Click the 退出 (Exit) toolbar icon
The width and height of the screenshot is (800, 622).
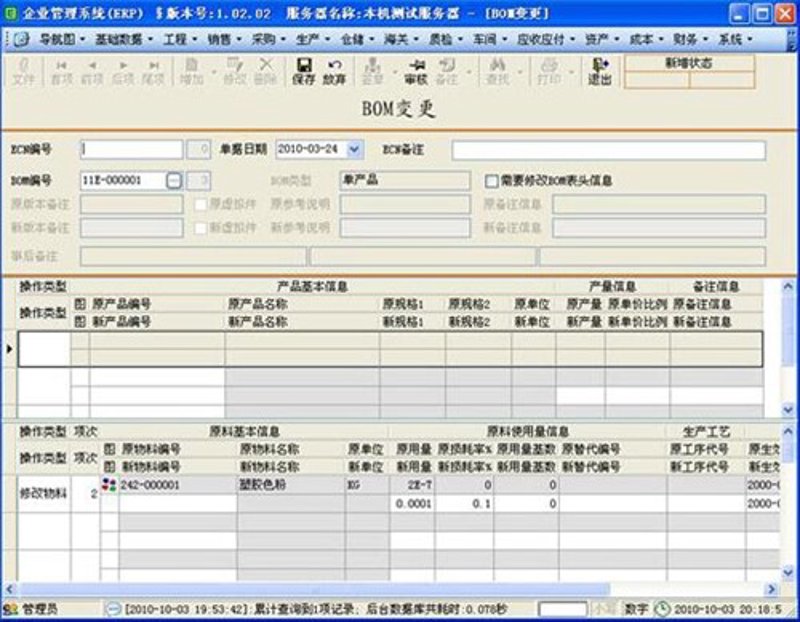click(599, 71)
